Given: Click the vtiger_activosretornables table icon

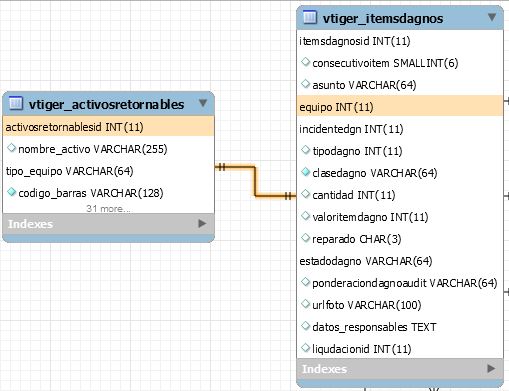Looking at the screenshot, I should (16, 103).
